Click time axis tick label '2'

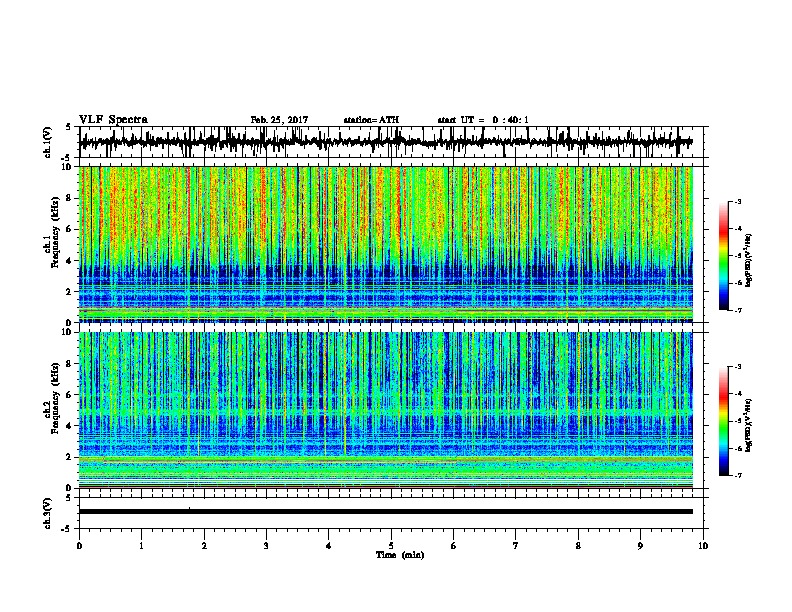coord(204,545)
